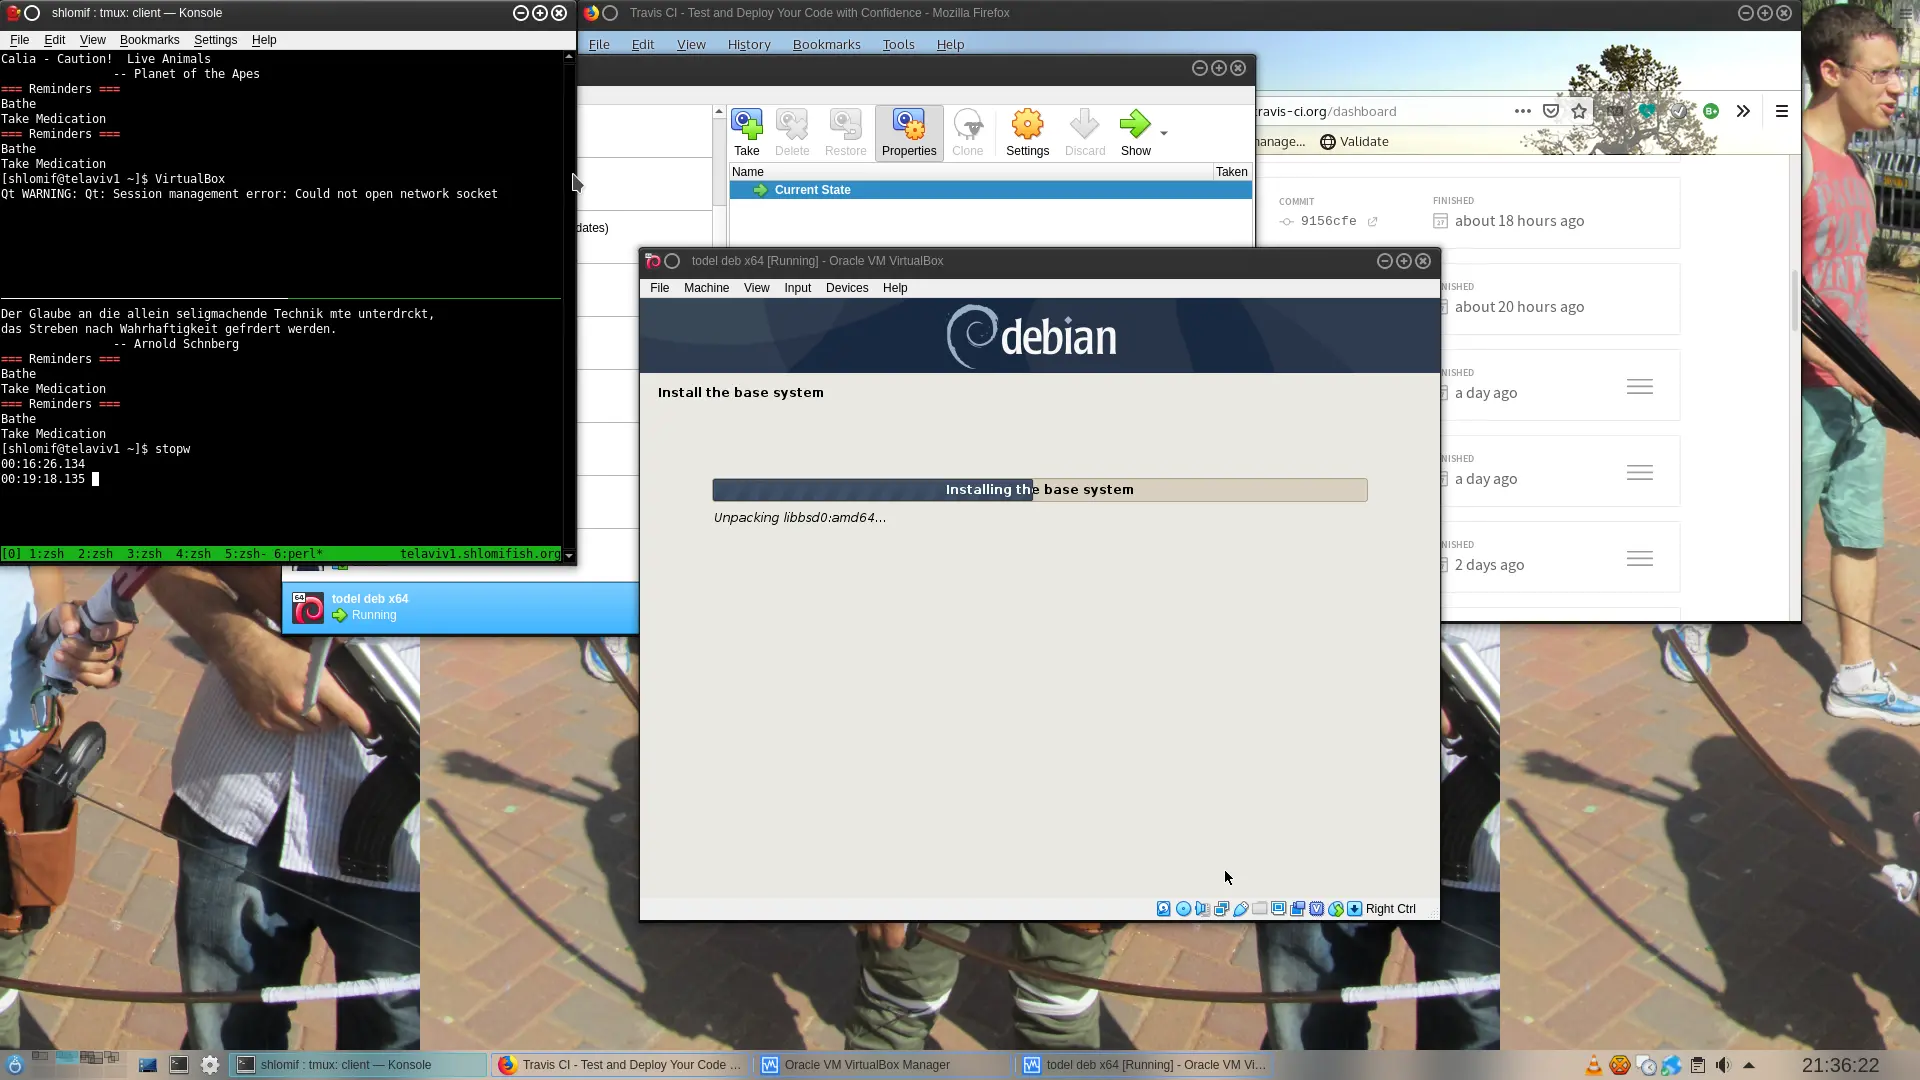1920x1080 pixels.
Task: Open hamburger icon on 2 days ago row
Action: 1639,558
